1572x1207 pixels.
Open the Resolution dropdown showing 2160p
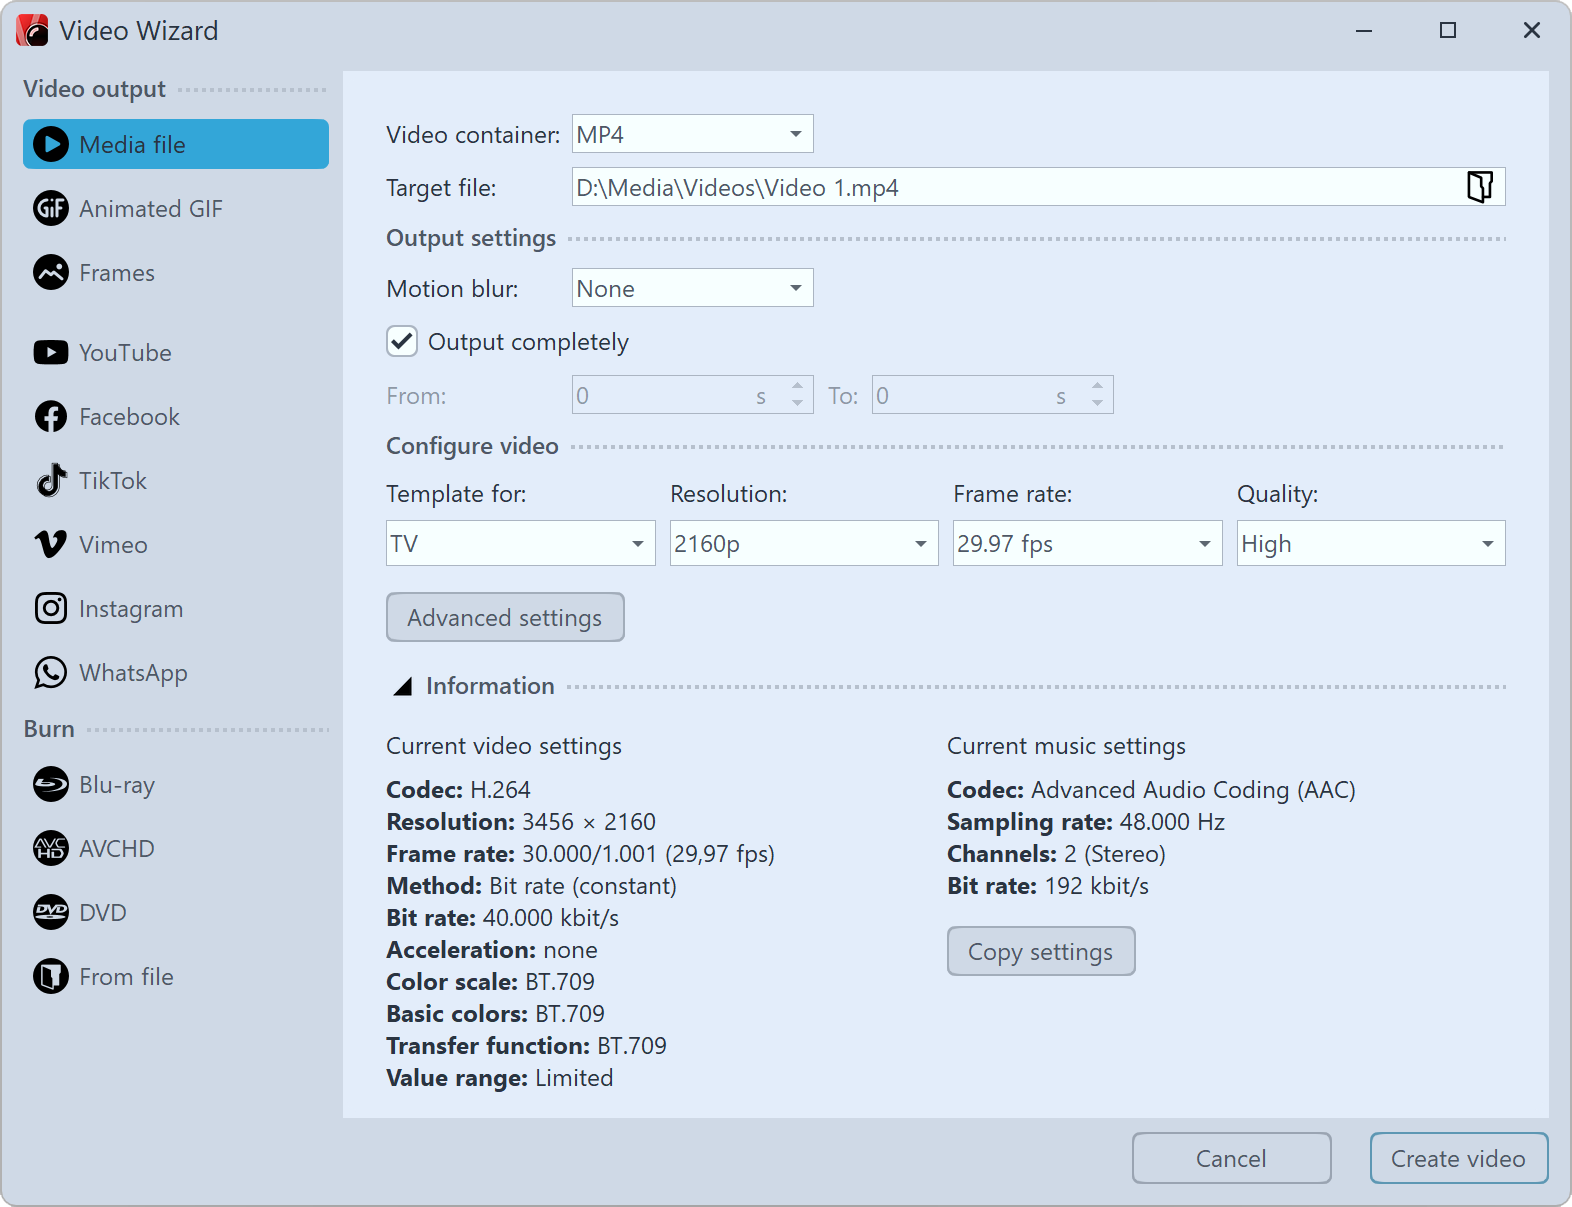(x=804, y=544)
